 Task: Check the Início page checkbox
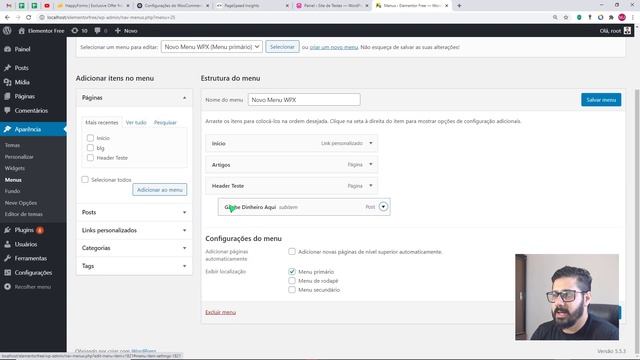[x=90, y=138]
